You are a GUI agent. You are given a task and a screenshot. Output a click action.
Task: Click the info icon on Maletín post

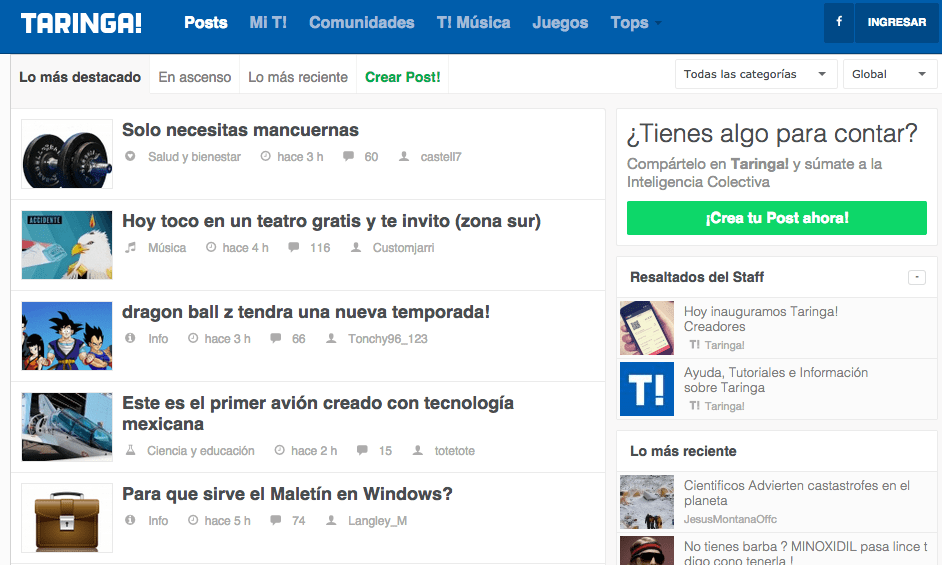coord(130,521)
